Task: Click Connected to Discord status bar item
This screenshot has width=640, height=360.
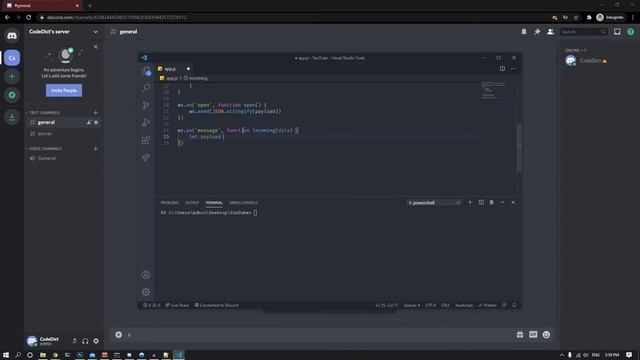Action: 216,305
